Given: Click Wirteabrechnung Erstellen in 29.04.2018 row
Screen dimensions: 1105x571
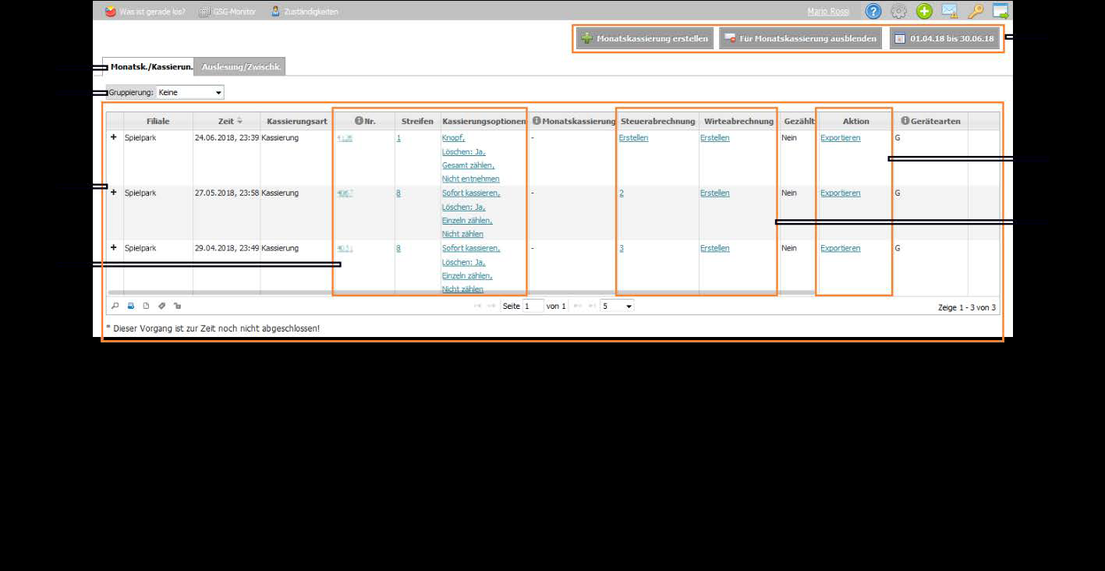Looking at the screenshot, I should pyautogui.click(x=715, y=248).
